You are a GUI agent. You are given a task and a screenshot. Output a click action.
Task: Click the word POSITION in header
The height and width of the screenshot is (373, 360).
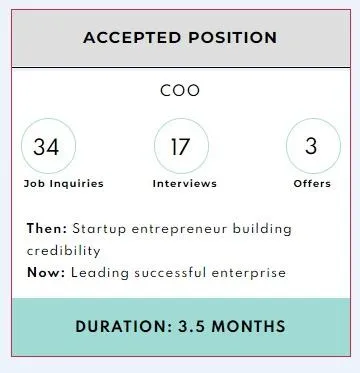click(x=233, y=37)
